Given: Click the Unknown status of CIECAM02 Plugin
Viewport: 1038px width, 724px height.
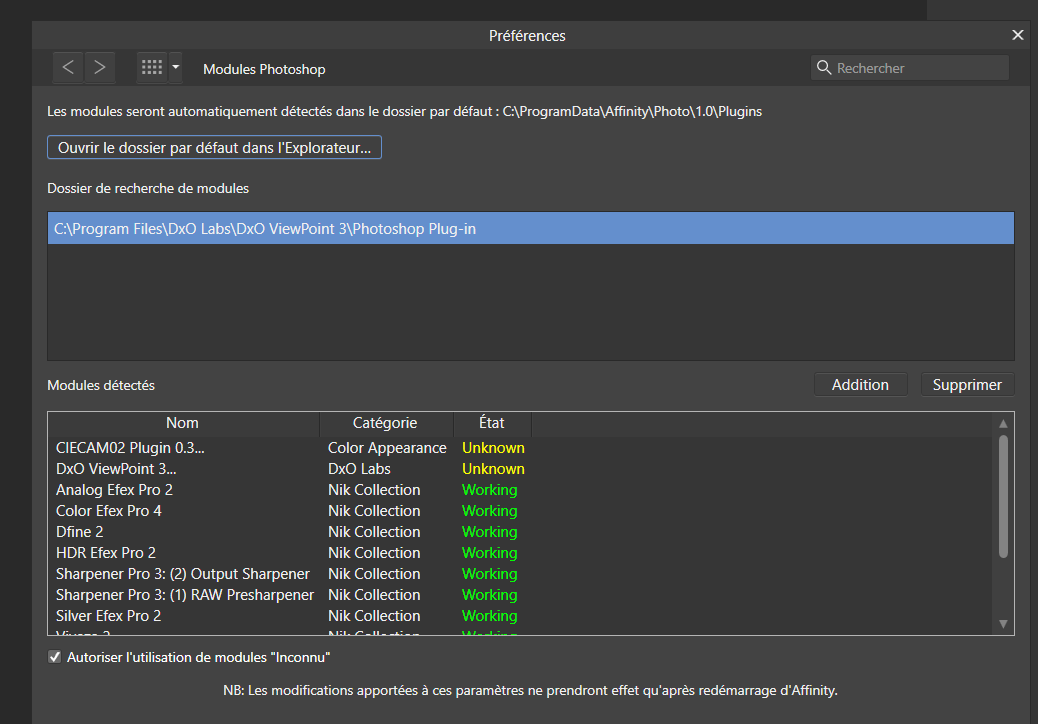Looking at the screenshot, I should [x=493, y=448].
